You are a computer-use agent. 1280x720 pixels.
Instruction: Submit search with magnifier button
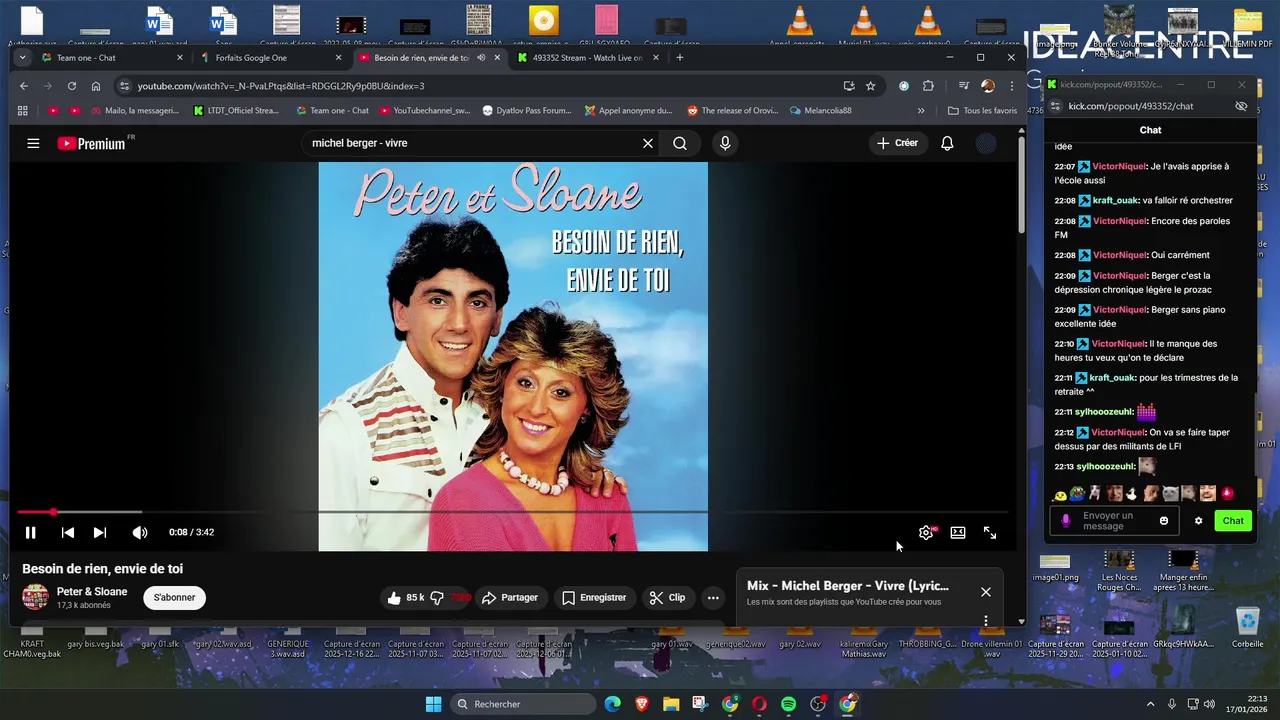tap(680, 143)
